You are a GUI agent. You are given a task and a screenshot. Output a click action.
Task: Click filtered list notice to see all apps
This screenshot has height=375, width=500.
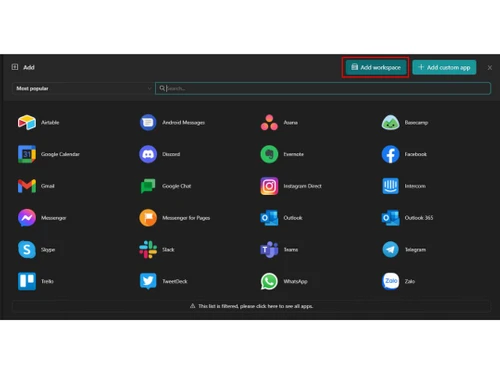[x=252, y=306]
